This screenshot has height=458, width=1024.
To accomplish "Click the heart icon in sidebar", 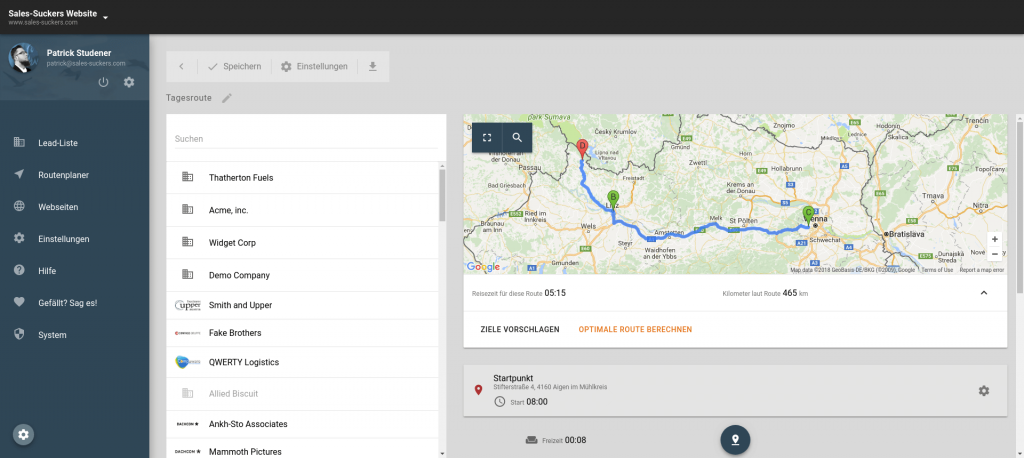I will click(x=19, y=302).
